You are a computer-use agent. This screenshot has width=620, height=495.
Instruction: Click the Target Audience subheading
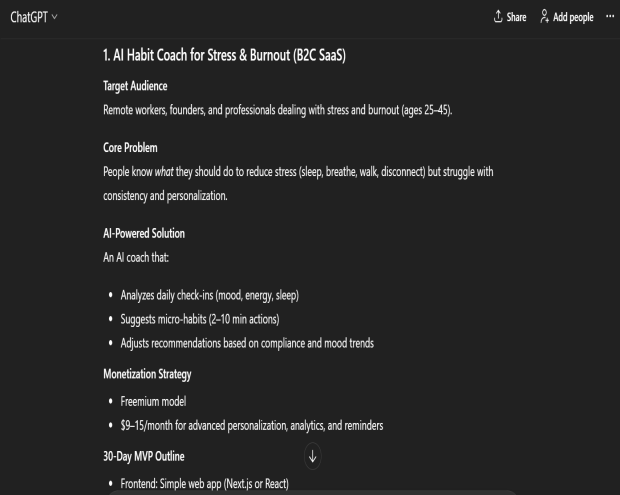pyautogui.click(x=135, y=86)
